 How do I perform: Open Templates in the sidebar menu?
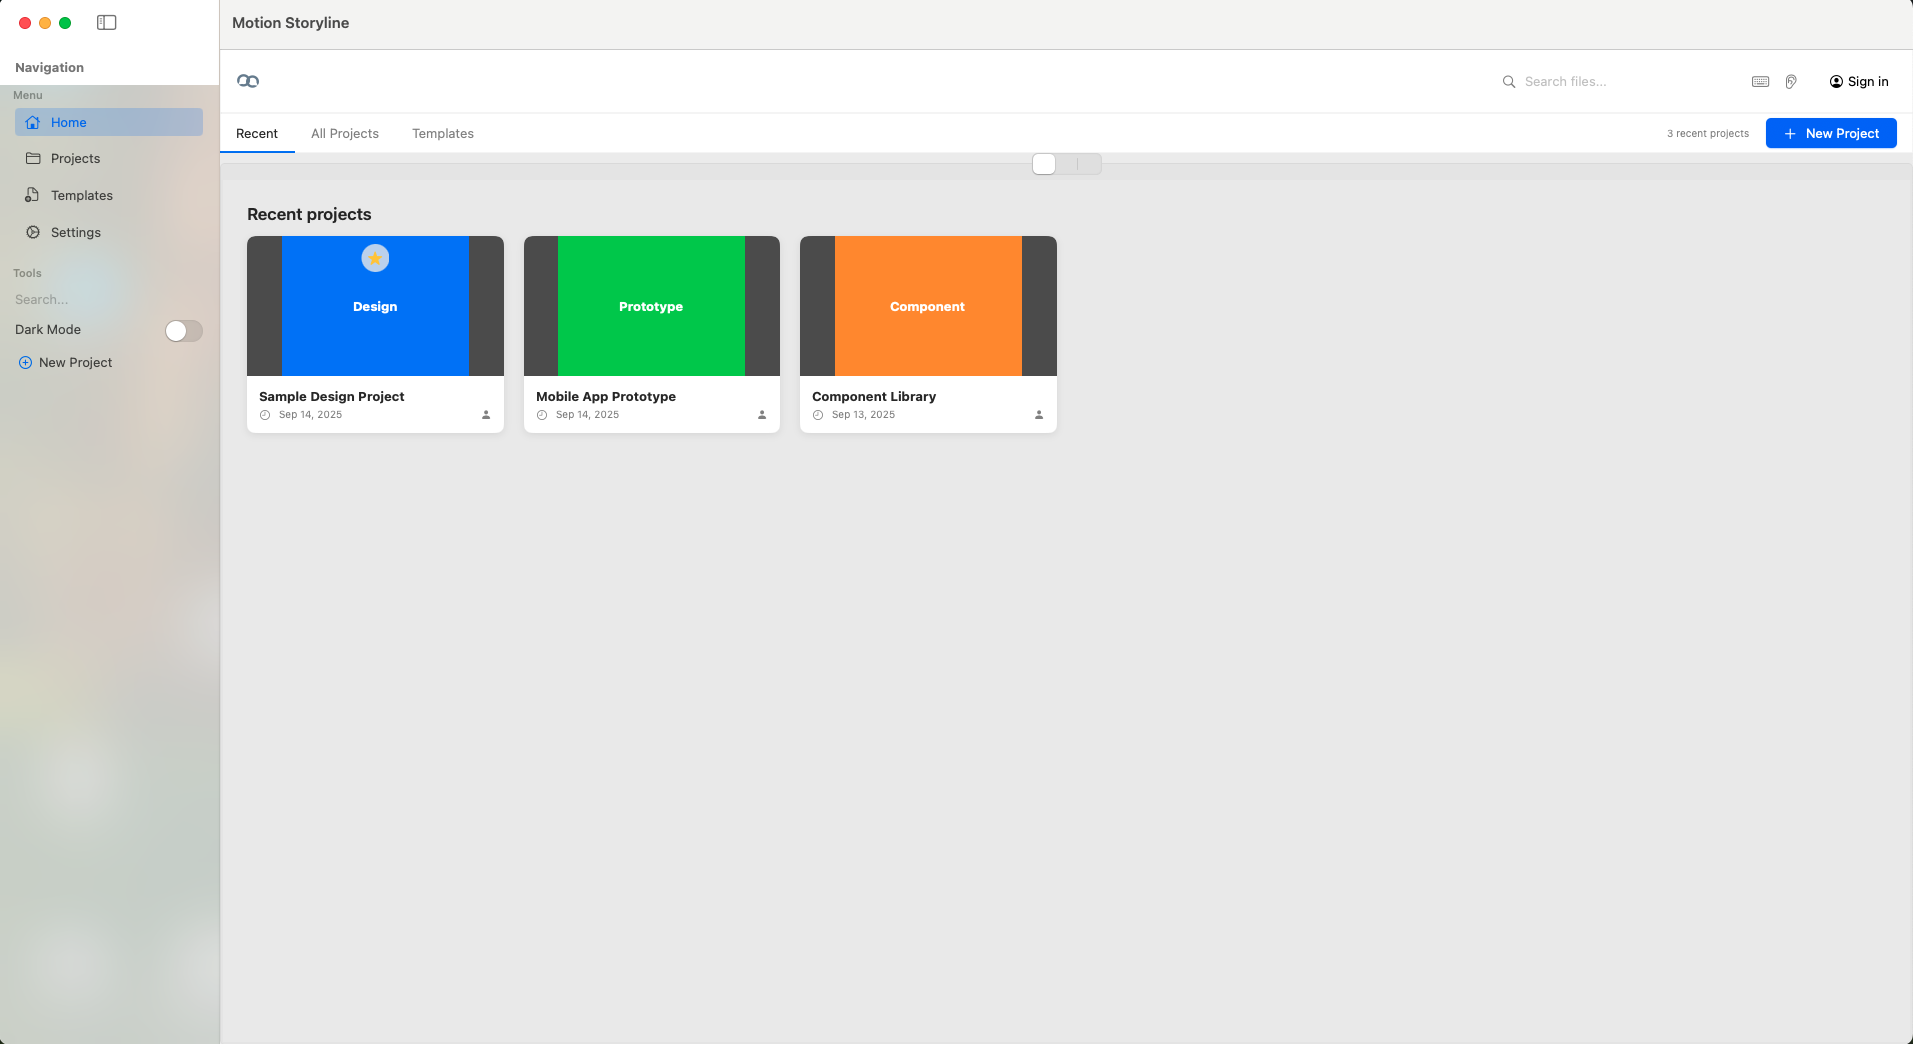click(x=109, y=196)
